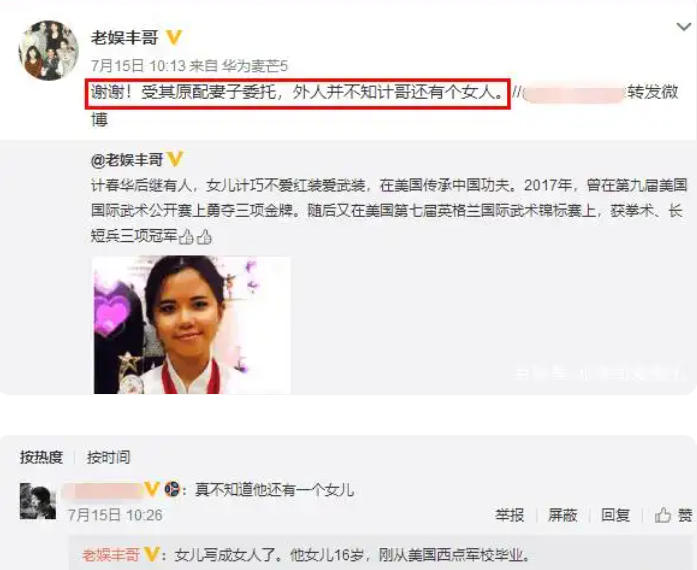The image size is (697, 570).
Task: Click the 老娱丰哥 author name
Action: click(x=125, y=37)
